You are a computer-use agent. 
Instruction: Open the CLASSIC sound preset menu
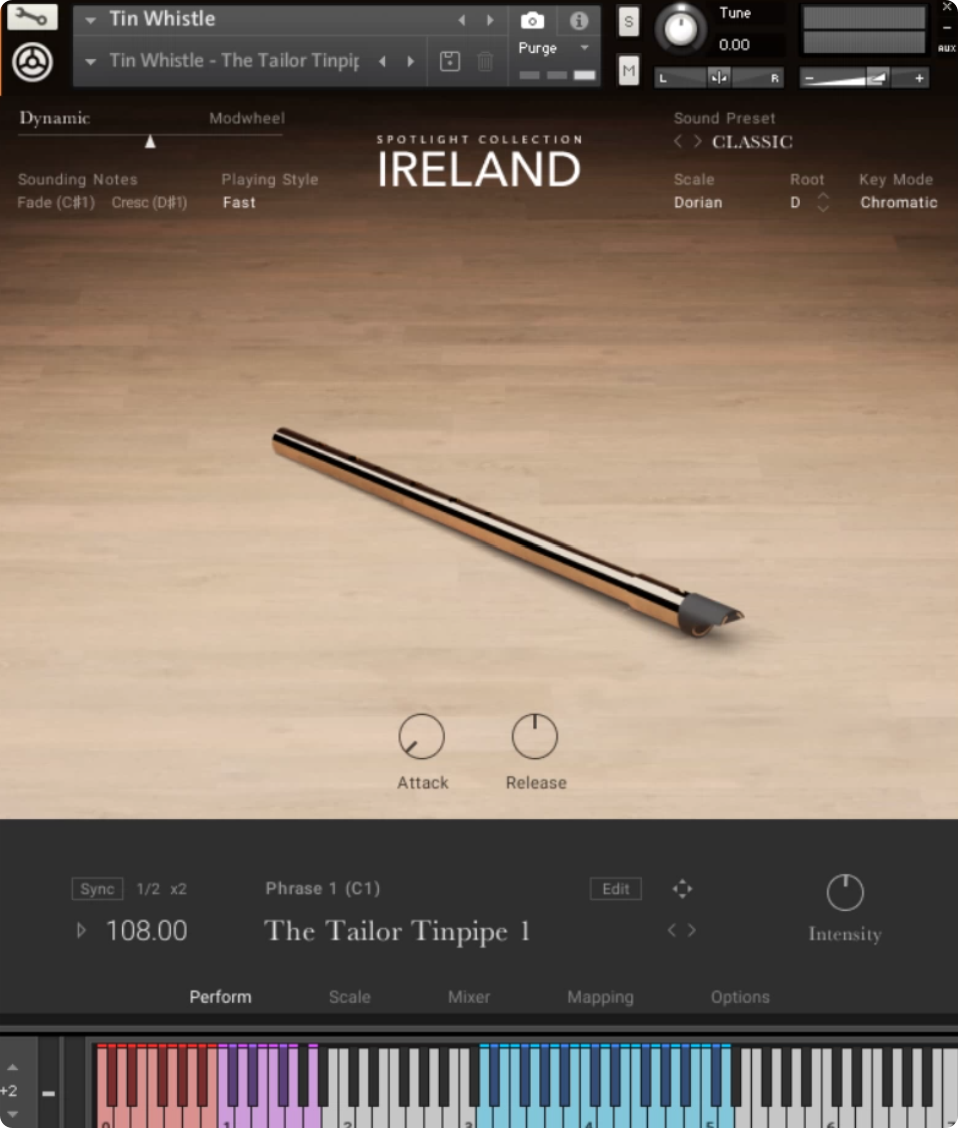click(x=752, y=142)
